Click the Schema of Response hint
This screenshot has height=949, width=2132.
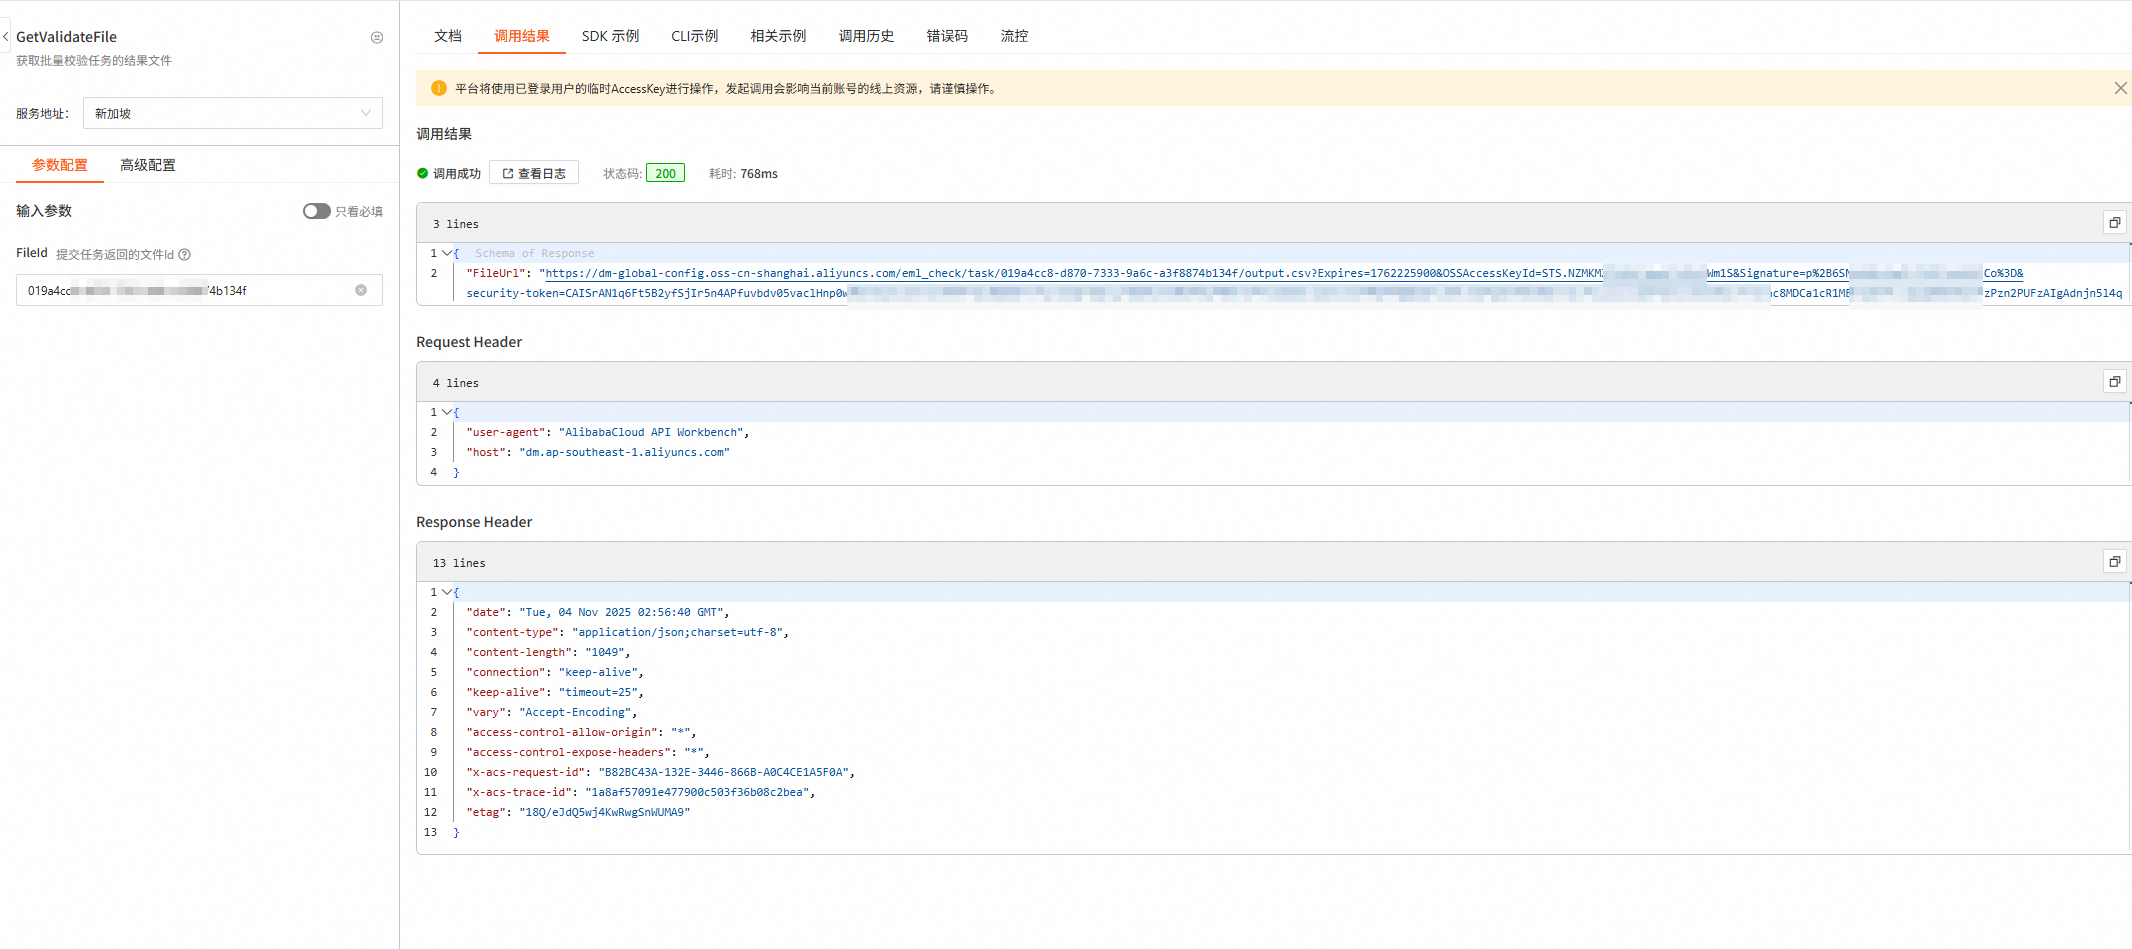coord(535,253)
